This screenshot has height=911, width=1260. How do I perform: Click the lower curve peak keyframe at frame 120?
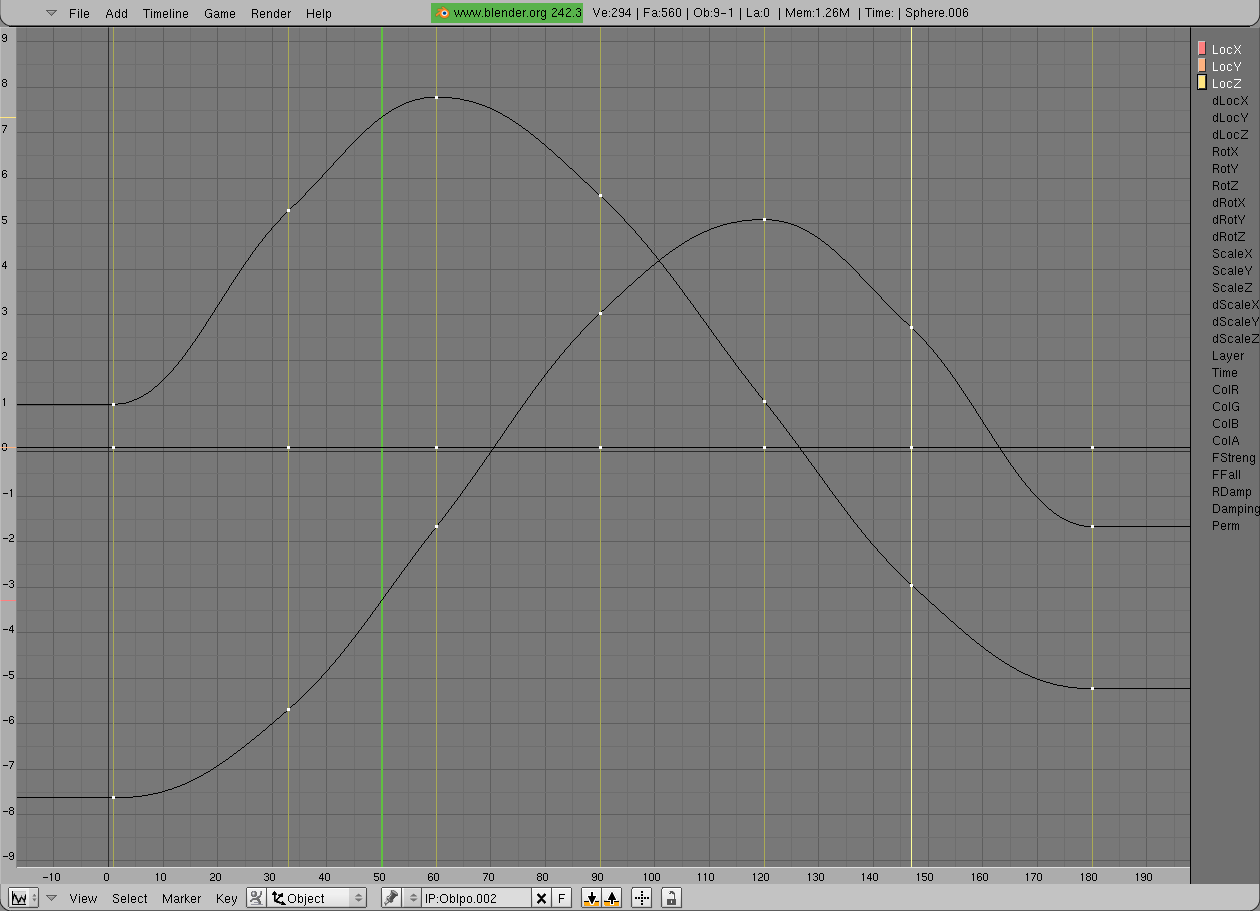(764, 219)
